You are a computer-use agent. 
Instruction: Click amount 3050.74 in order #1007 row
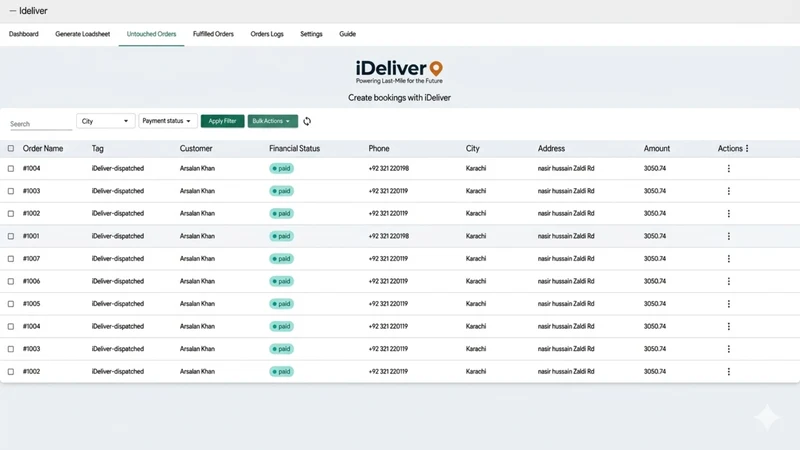tap(655, 259)
